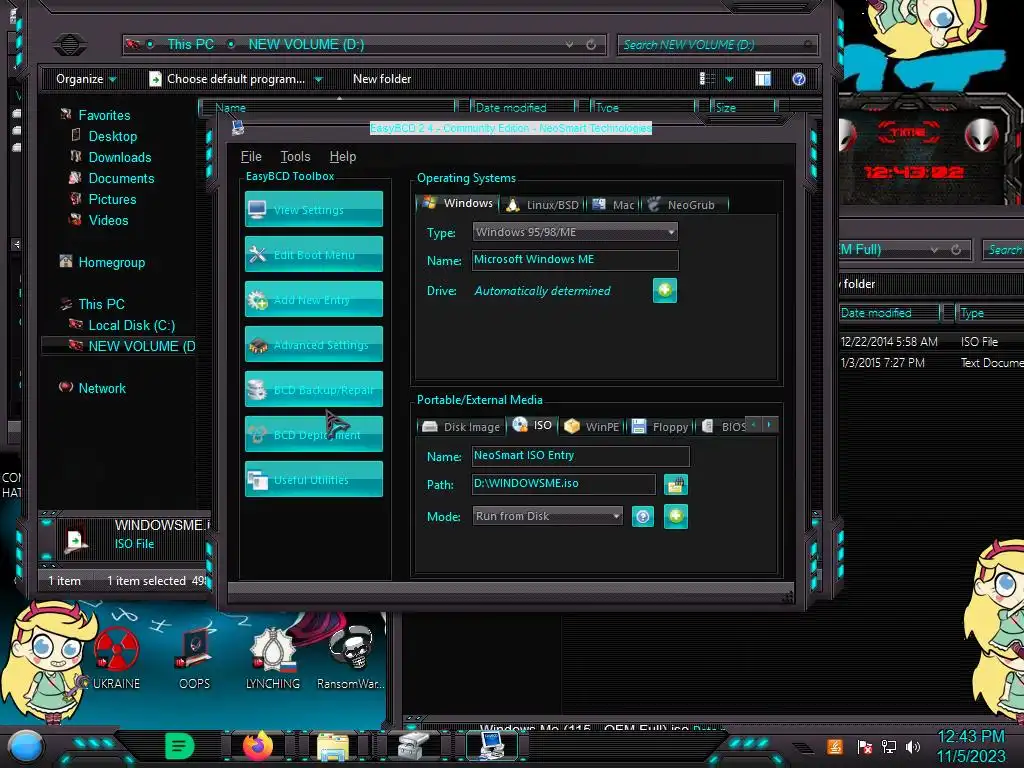The height and width of the screenshot is (768, 1024).
Task: Select Pictures in navigation pane
Action: pyautogui.click(x=112, y=199)
